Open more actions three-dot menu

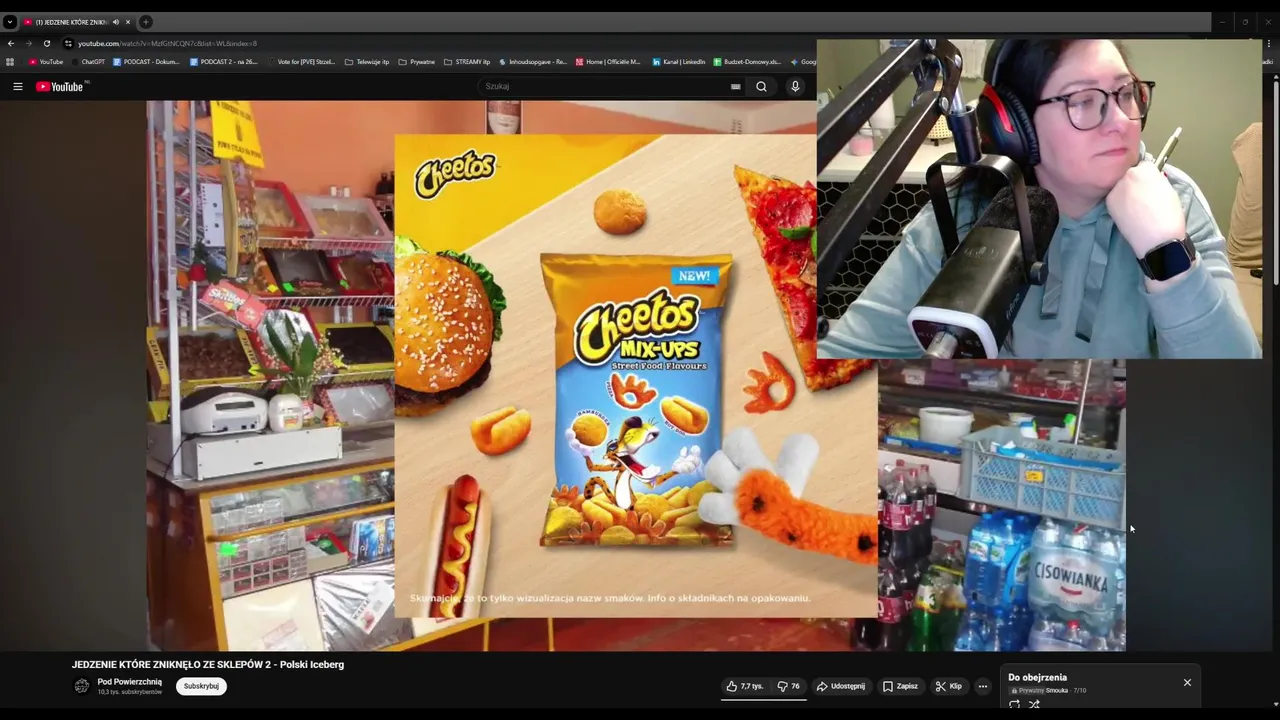click(983, 686)
